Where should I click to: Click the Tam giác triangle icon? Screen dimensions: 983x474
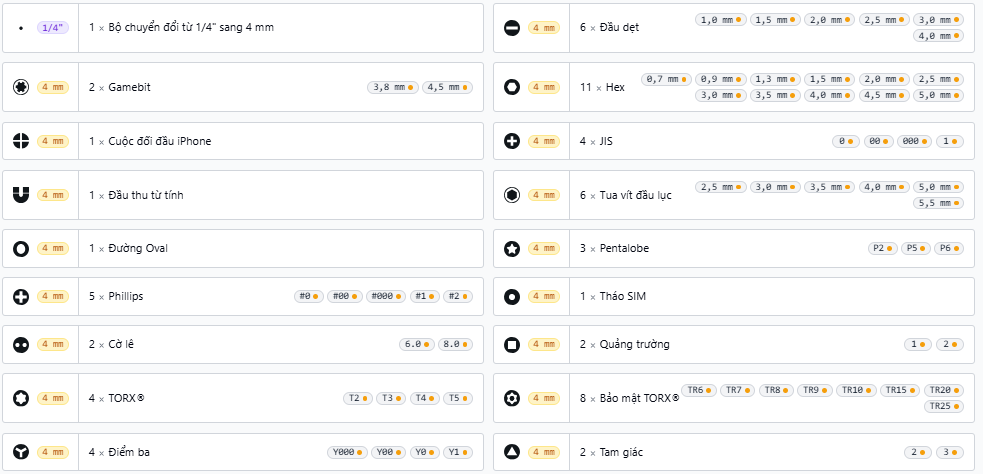tap(512, 452)
